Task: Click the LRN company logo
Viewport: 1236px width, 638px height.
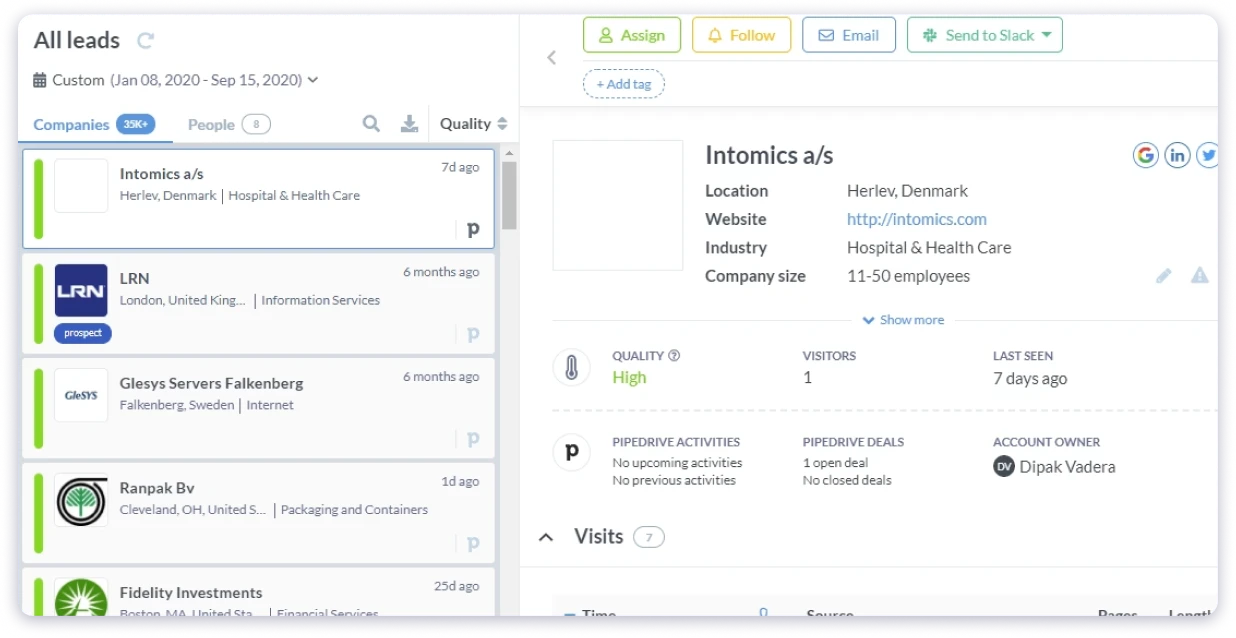Action: click(81, 290)
